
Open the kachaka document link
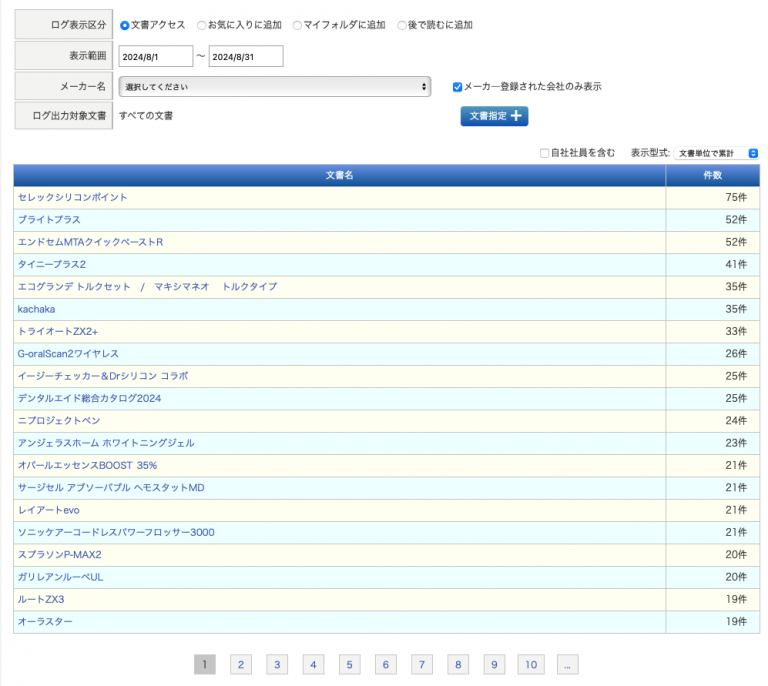coord(36,309)
